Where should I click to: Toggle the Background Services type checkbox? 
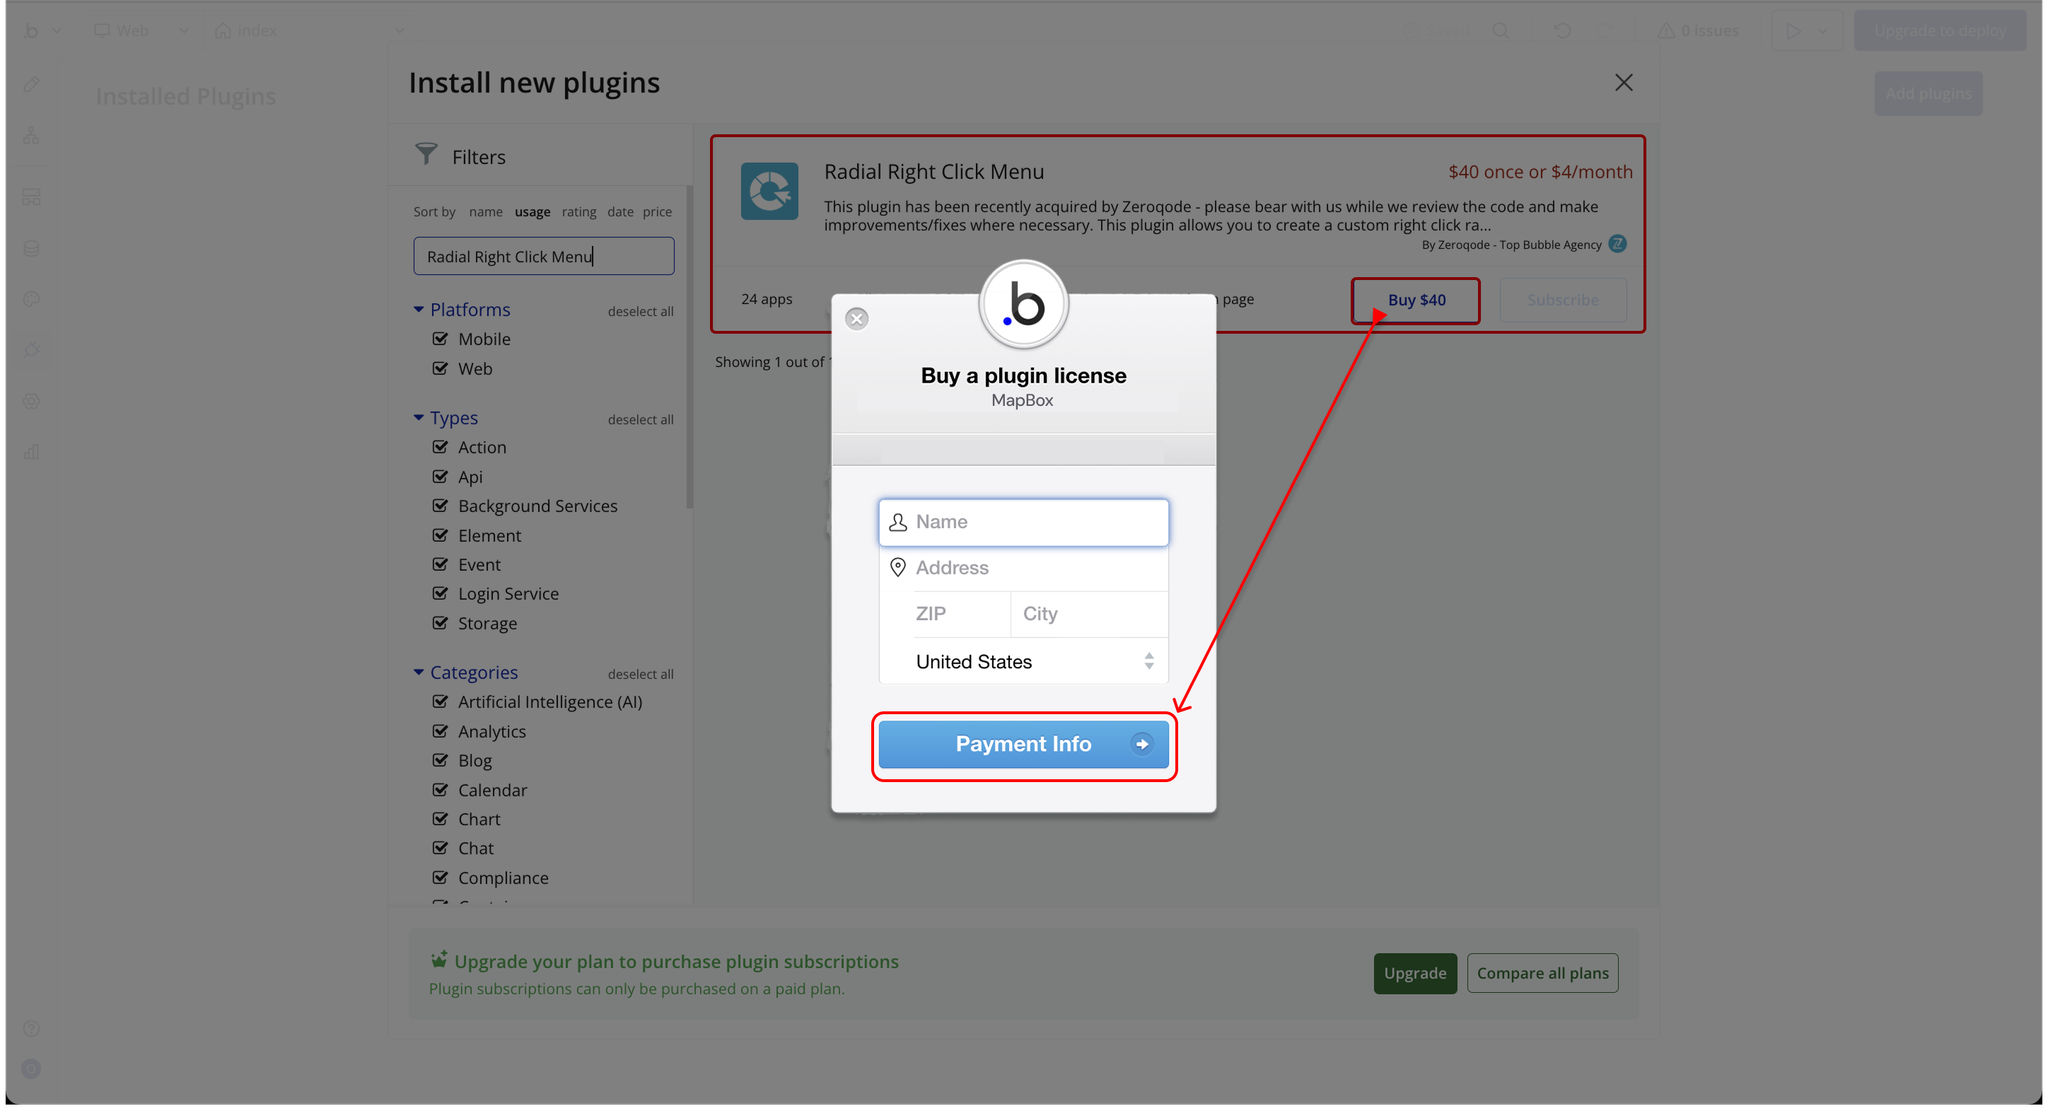tap(440, 506)
